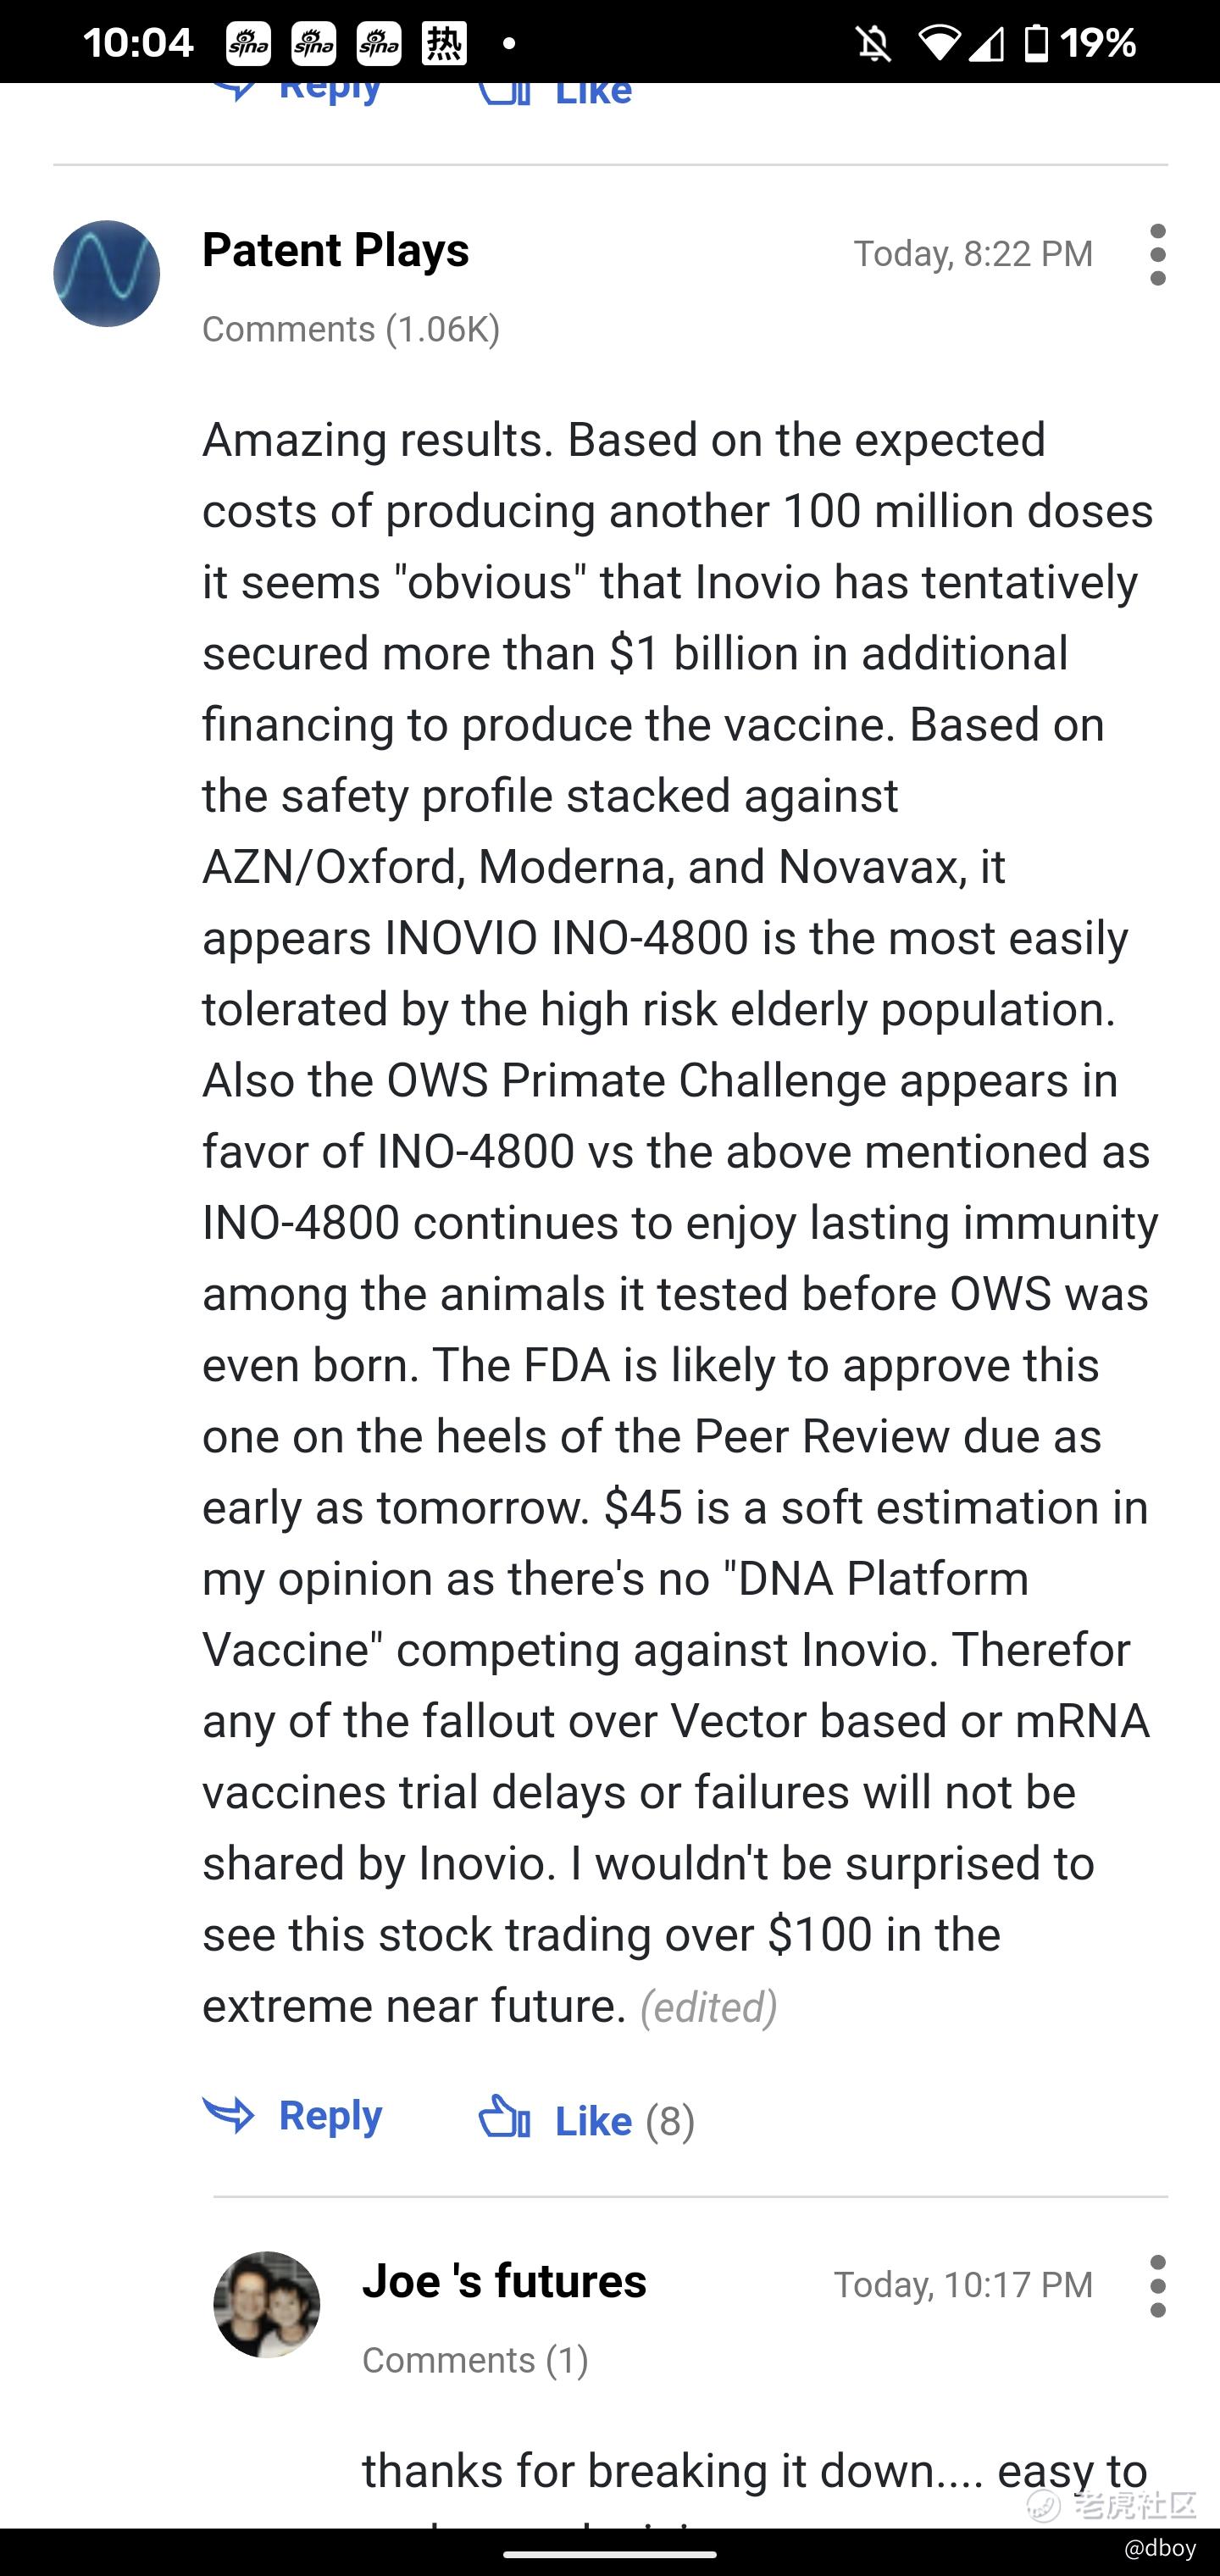This screenshot has width=1220, height=2576.
Task: Tap the Today, 8:22 PM timestamp
Action: point(973,253)
